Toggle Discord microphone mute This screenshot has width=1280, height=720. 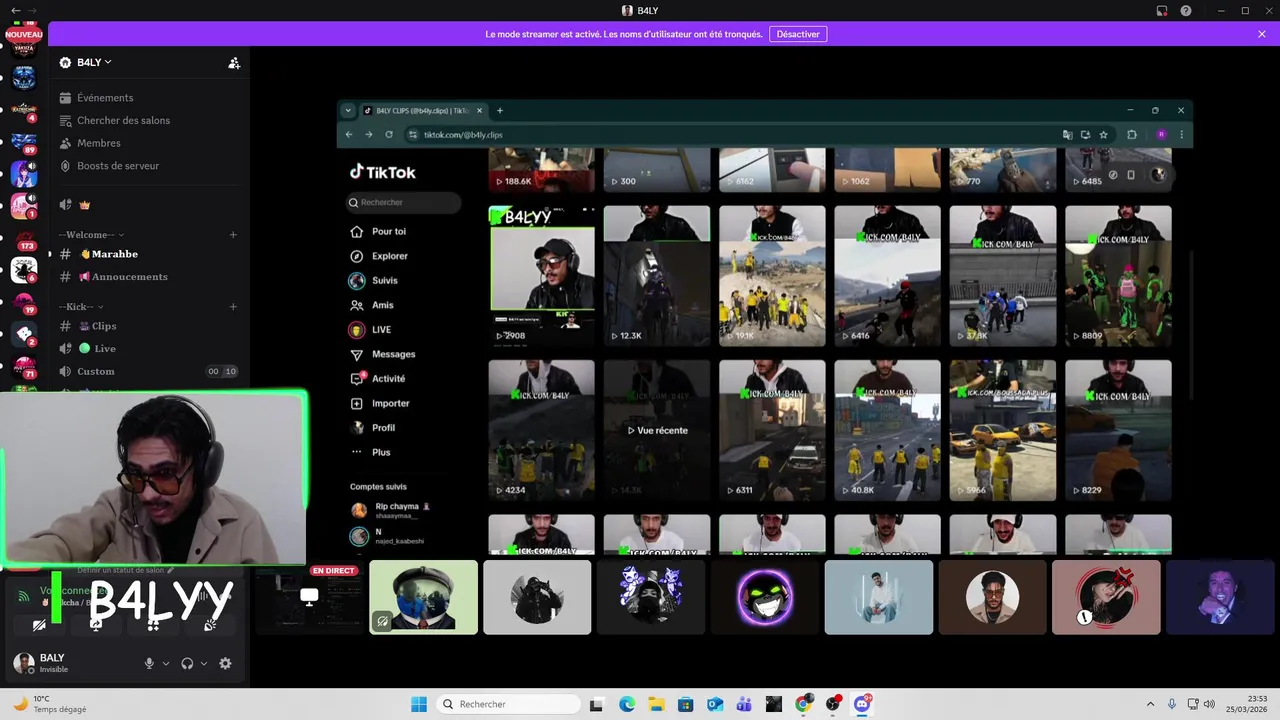point(149,663)
